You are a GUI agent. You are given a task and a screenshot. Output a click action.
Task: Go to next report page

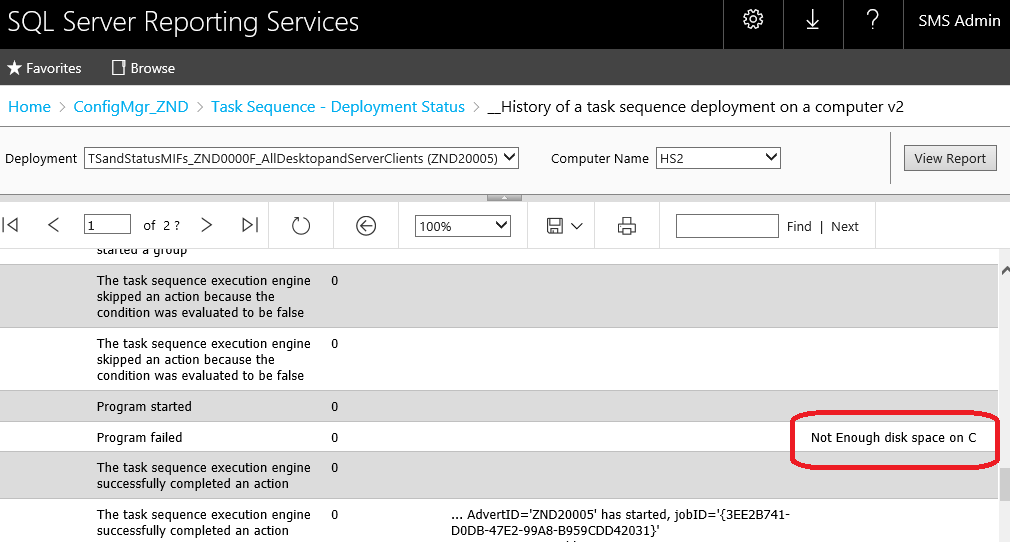click(x=206, y=226)
